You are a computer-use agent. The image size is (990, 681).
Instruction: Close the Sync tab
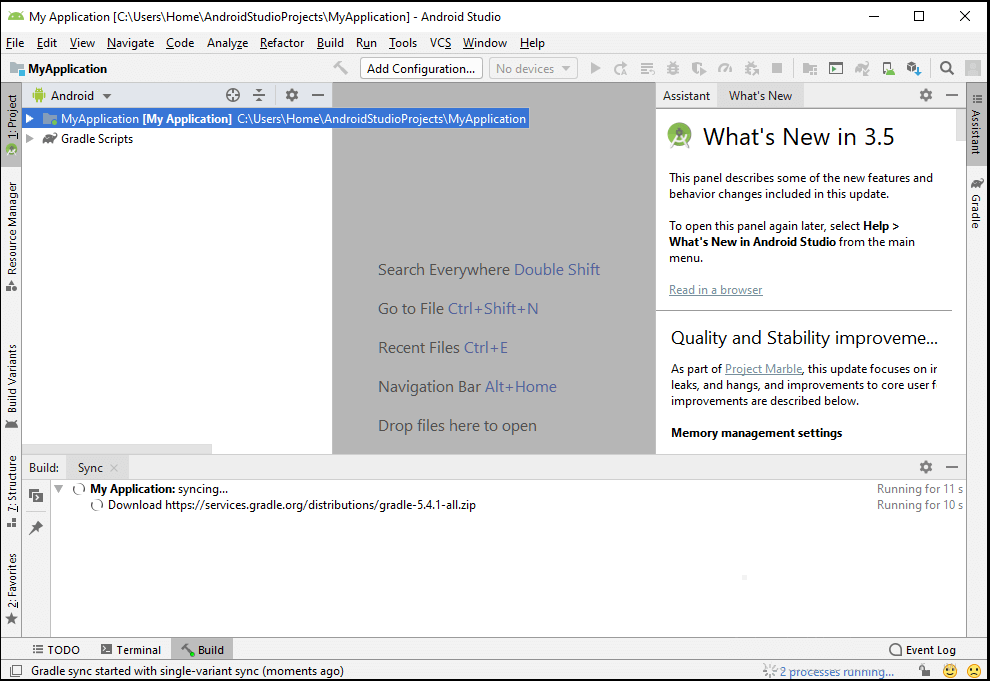pyautogui.click(x=114, y=468)
